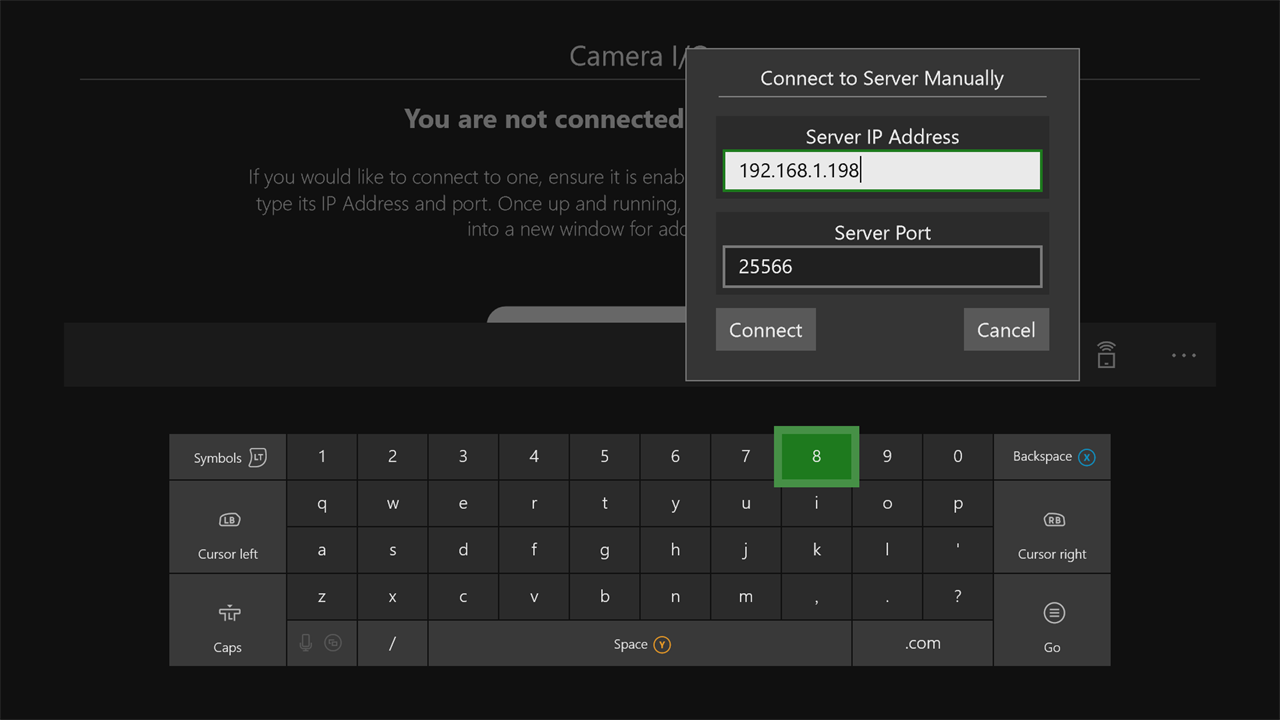The width and height of the screenshot is (1280, 720).
Task: Tap the letter w key
Action: 392,504
